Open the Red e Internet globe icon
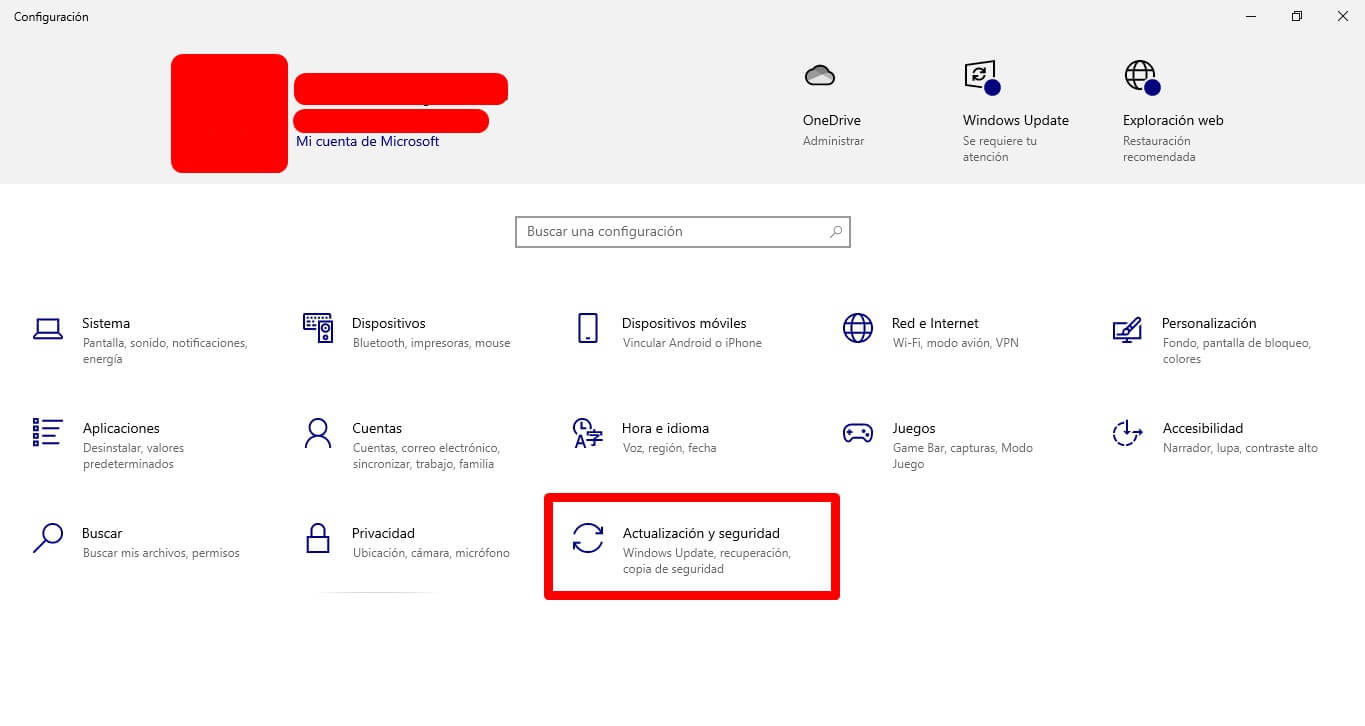This screenshot has height=726, width=1365. tap(858, 328)
